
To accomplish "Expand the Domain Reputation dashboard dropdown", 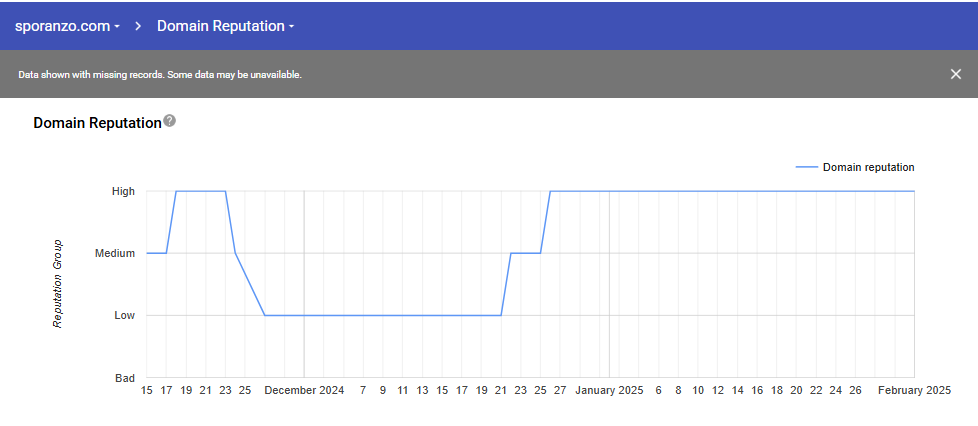I will point(225,26).
